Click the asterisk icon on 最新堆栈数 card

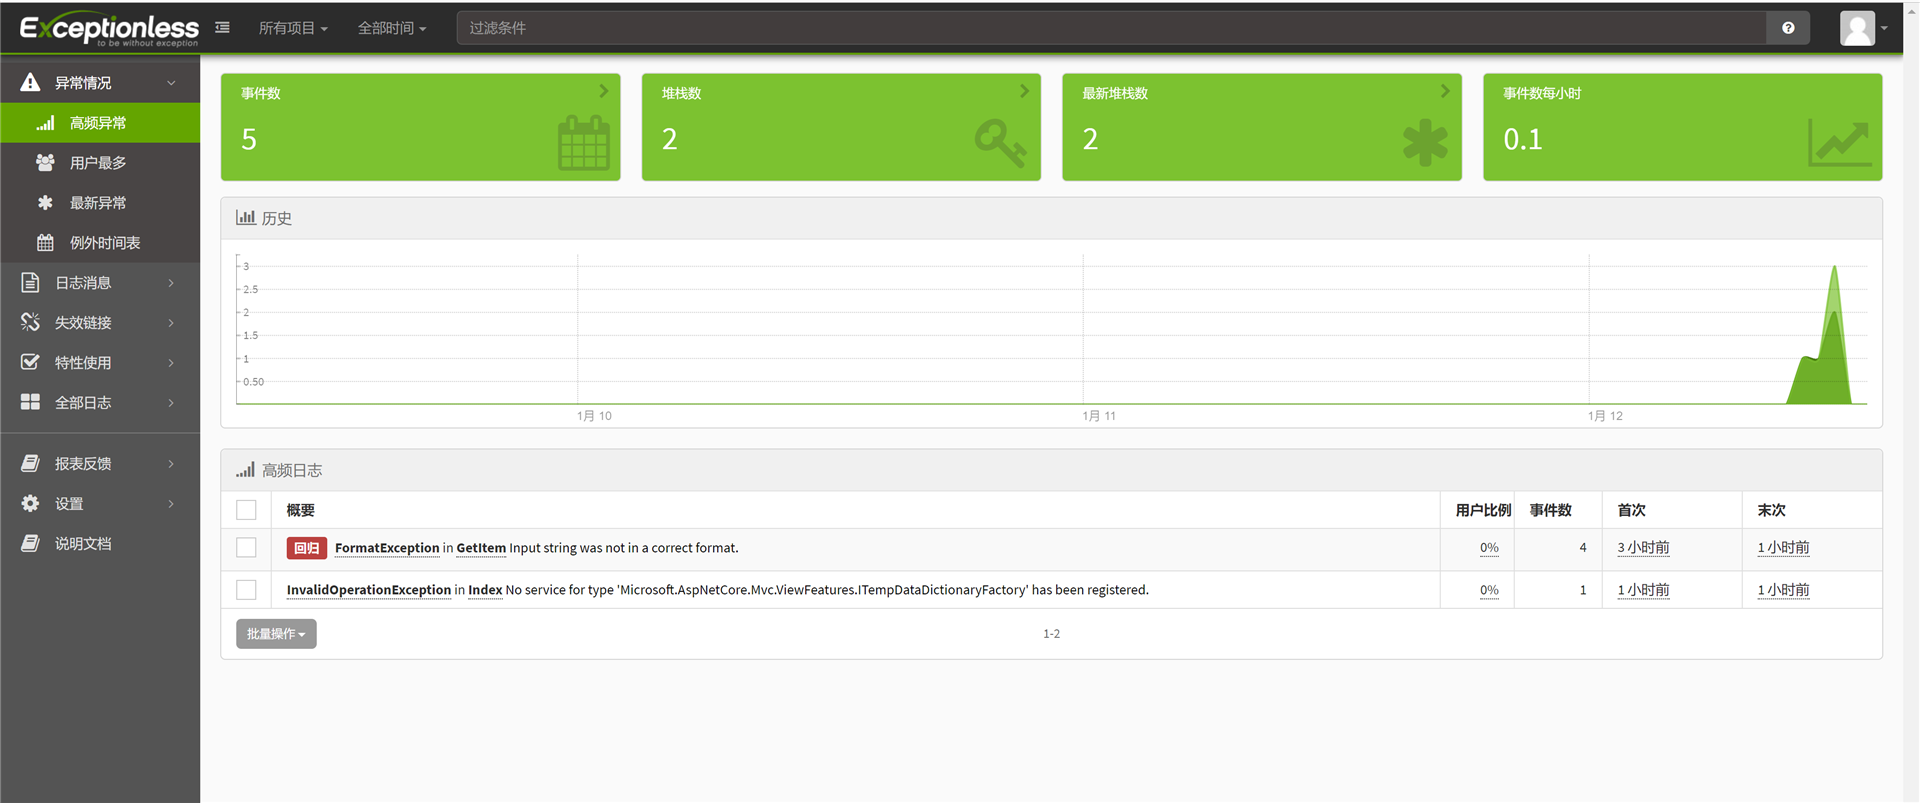pos(1425,143)
